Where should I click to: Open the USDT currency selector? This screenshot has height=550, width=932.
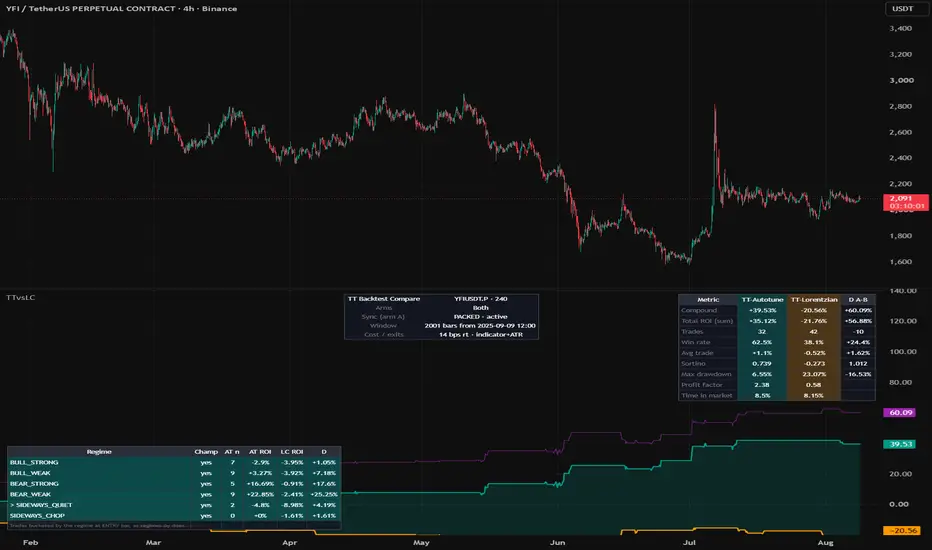click(x=902, y=8)
